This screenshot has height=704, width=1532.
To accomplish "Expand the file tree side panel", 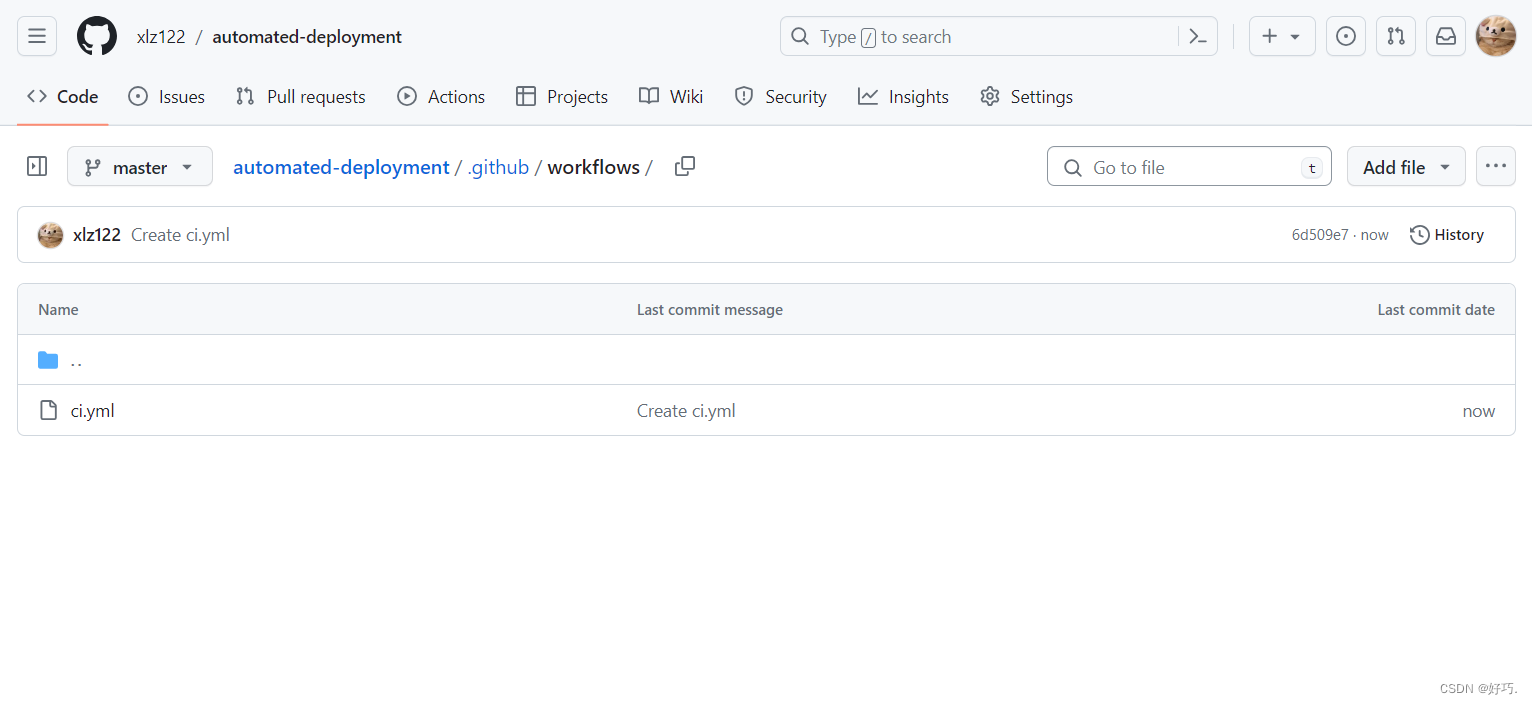I will click(x=37, y=166).
